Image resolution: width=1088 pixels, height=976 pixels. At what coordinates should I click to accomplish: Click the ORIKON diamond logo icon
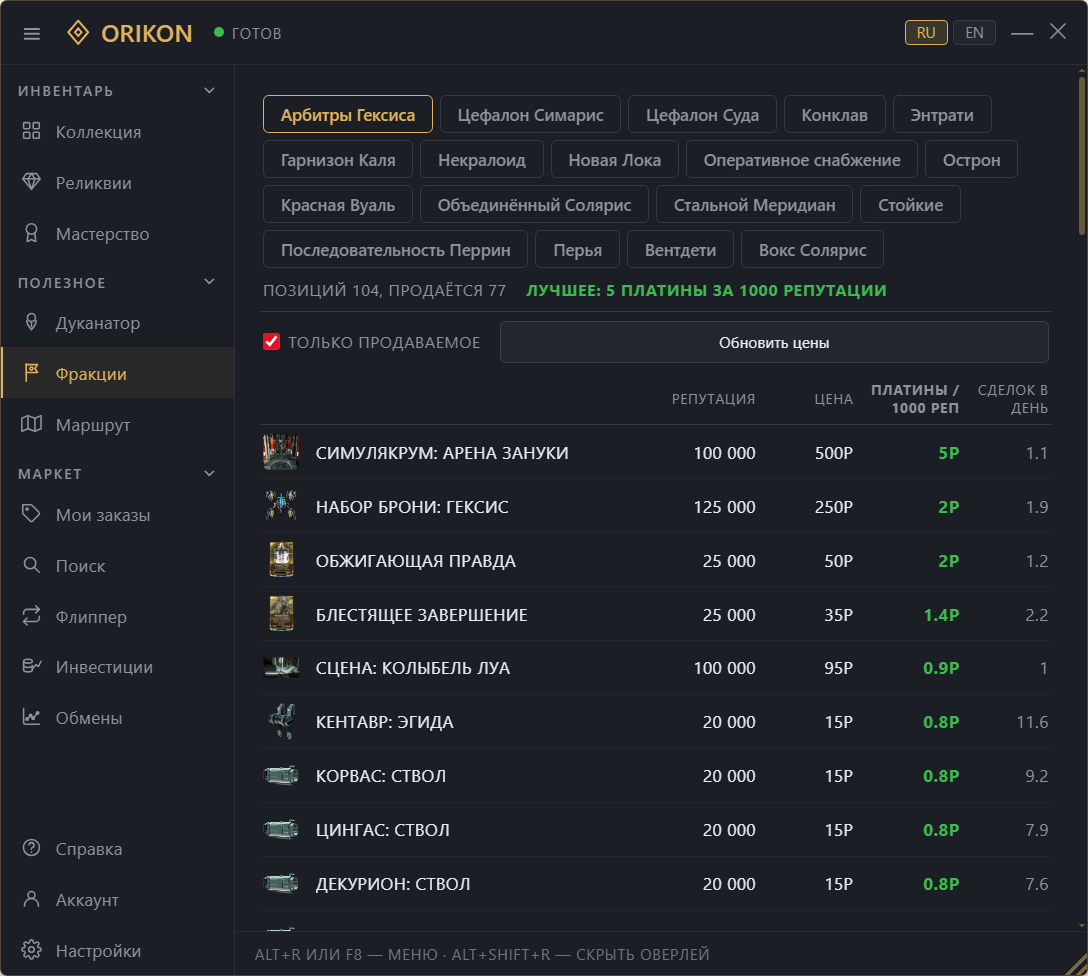tap(78, 33)
